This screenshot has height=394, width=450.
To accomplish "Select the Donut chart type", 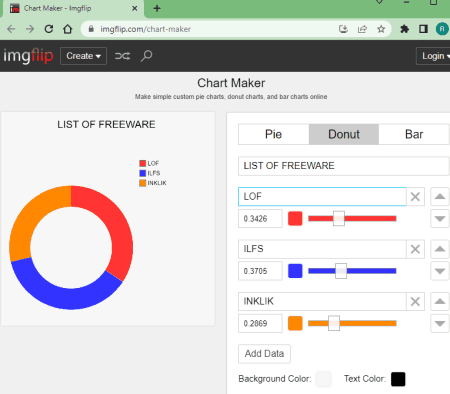I will pos(344,134).
